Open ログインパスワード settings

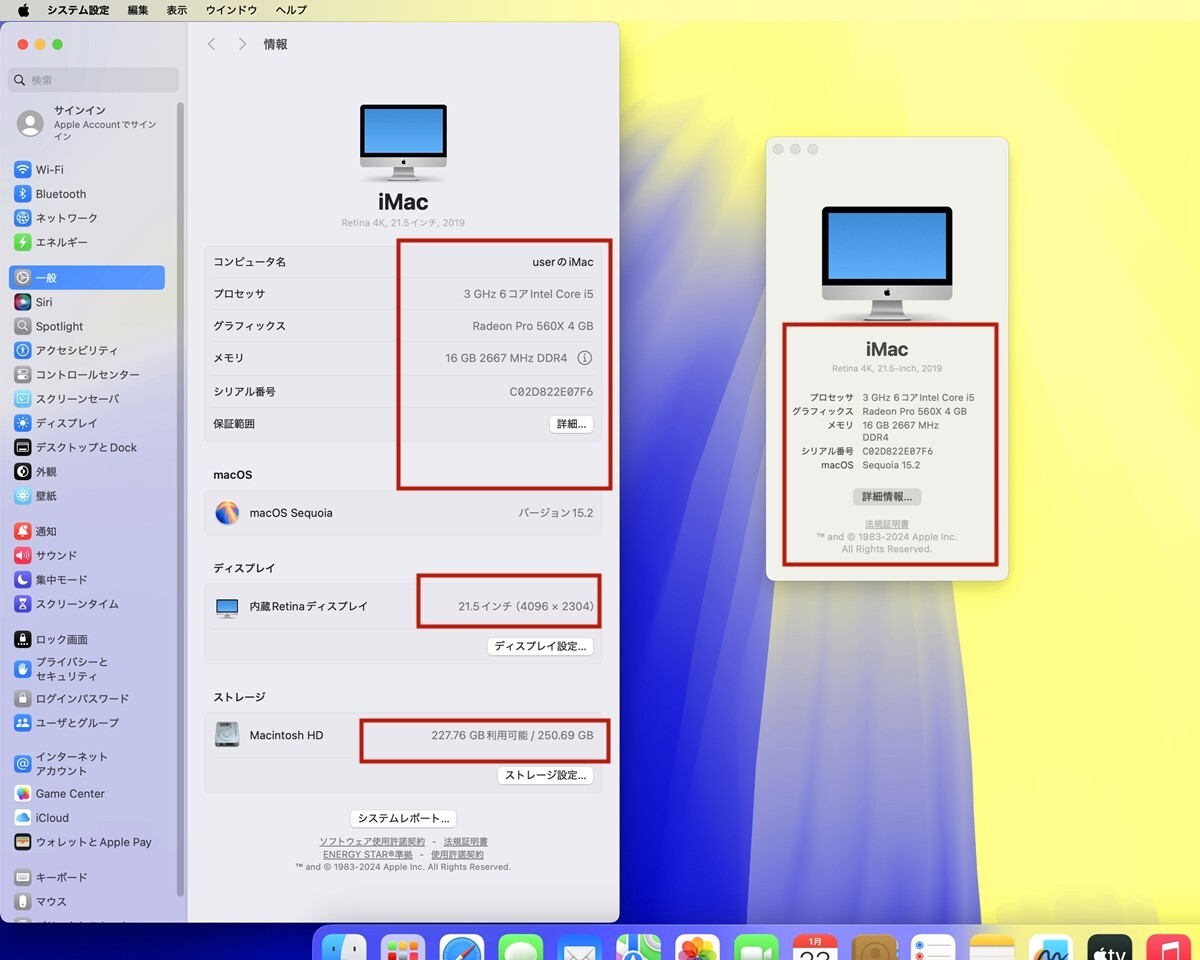[87, 698]
